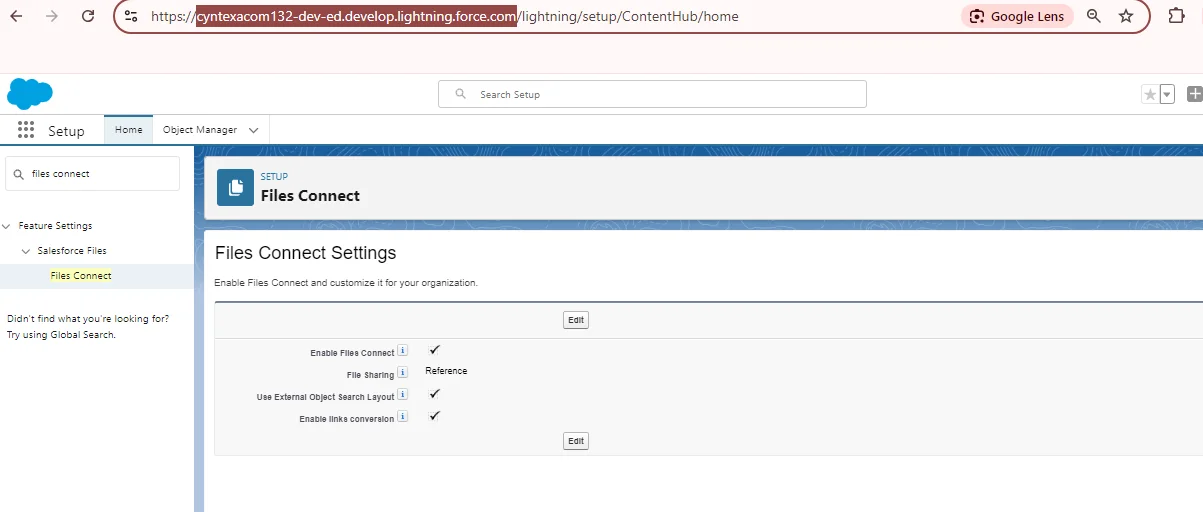Click the top Edit button
Image resolution: width=1203 pixels, height=512 pixels.
point(576,320)
